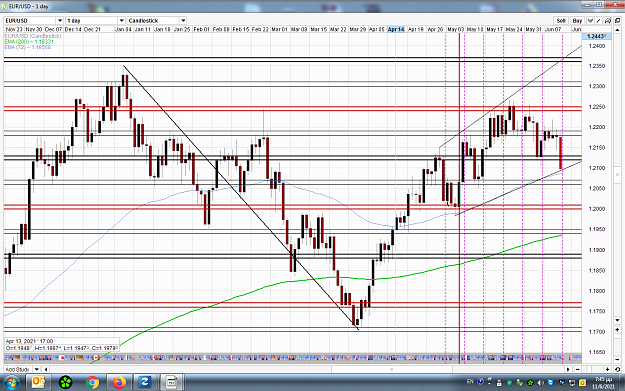Screen dimensions: 625x391
Task: Click the Apr 13, 2021 17:00 info box
Action: coord(62,344)
